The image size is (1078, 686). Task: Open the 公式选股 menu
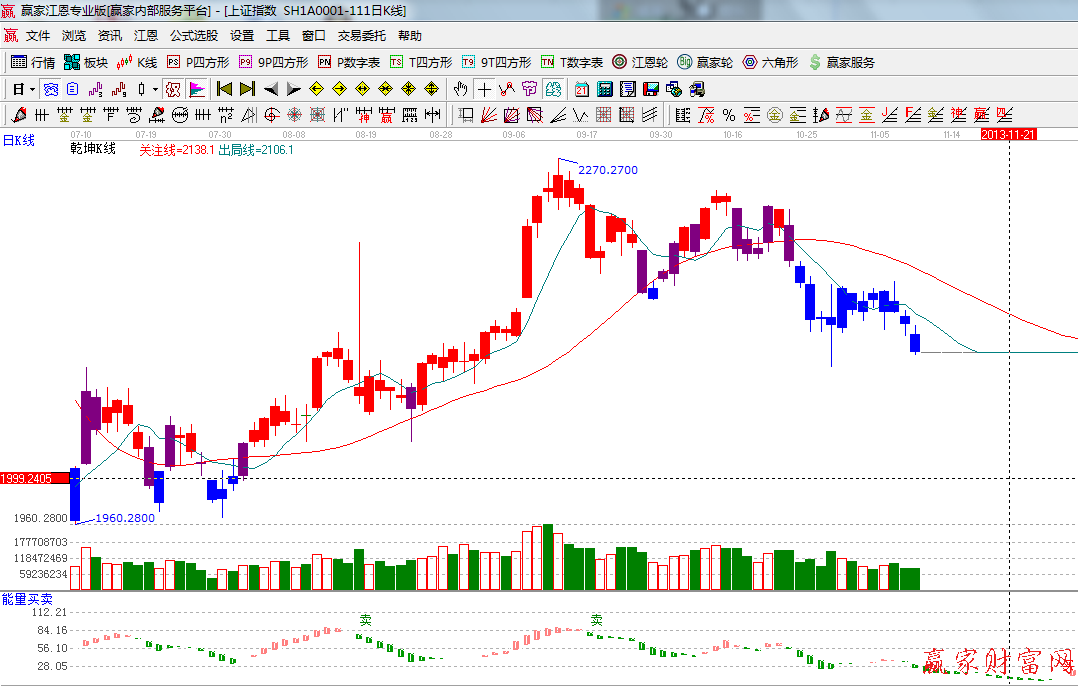[193, 36]
